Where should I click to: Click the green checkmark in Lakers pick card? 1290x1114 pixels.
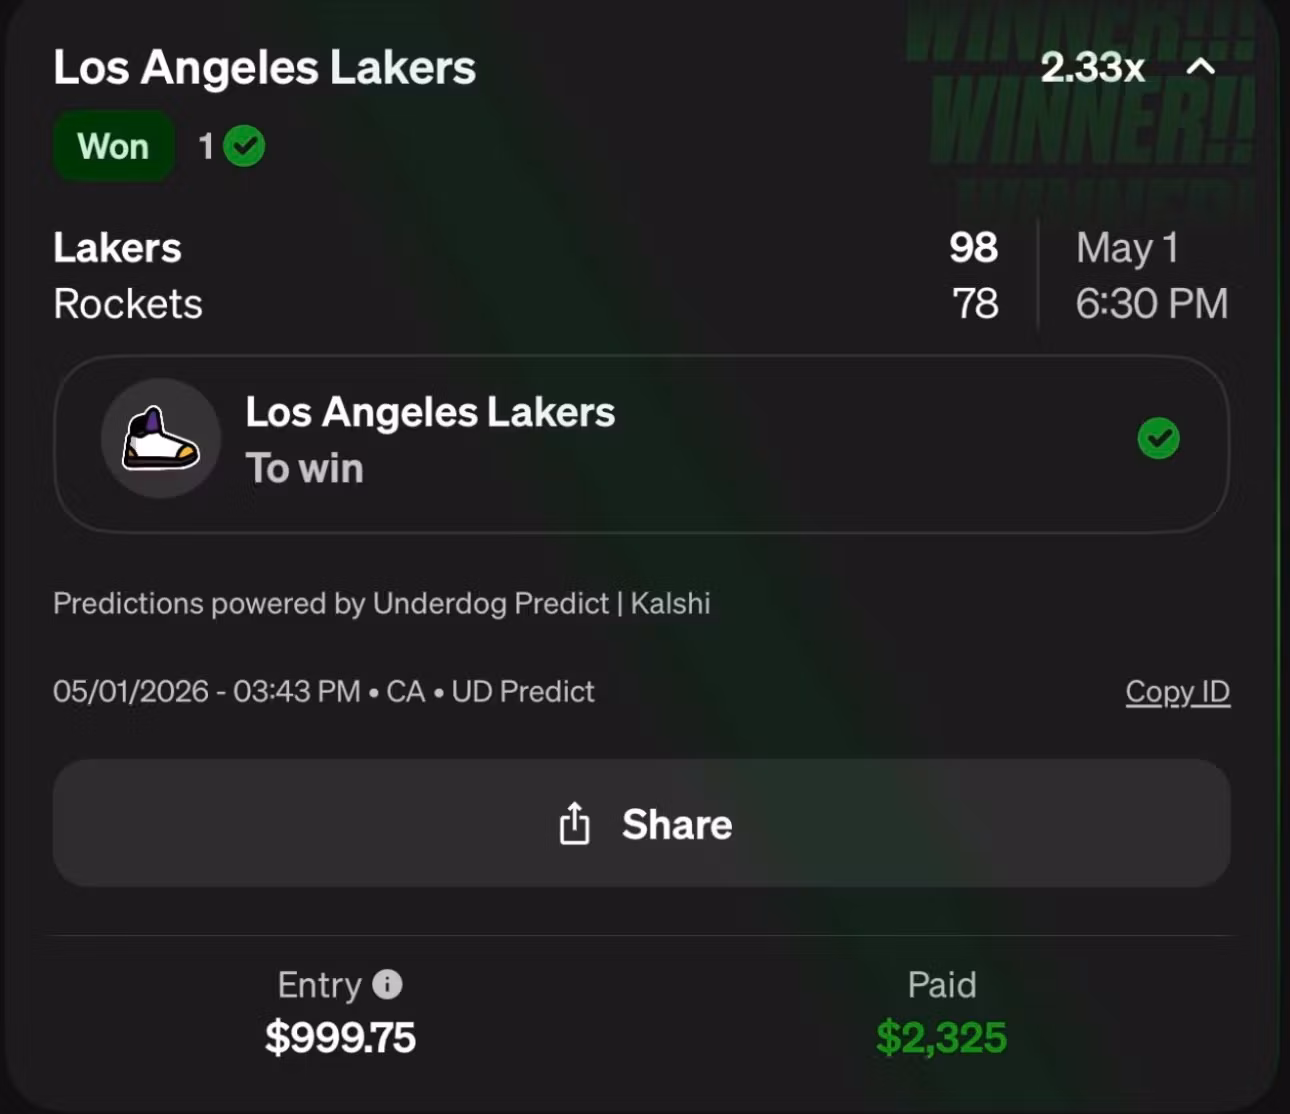click(x=1158, y=438)
